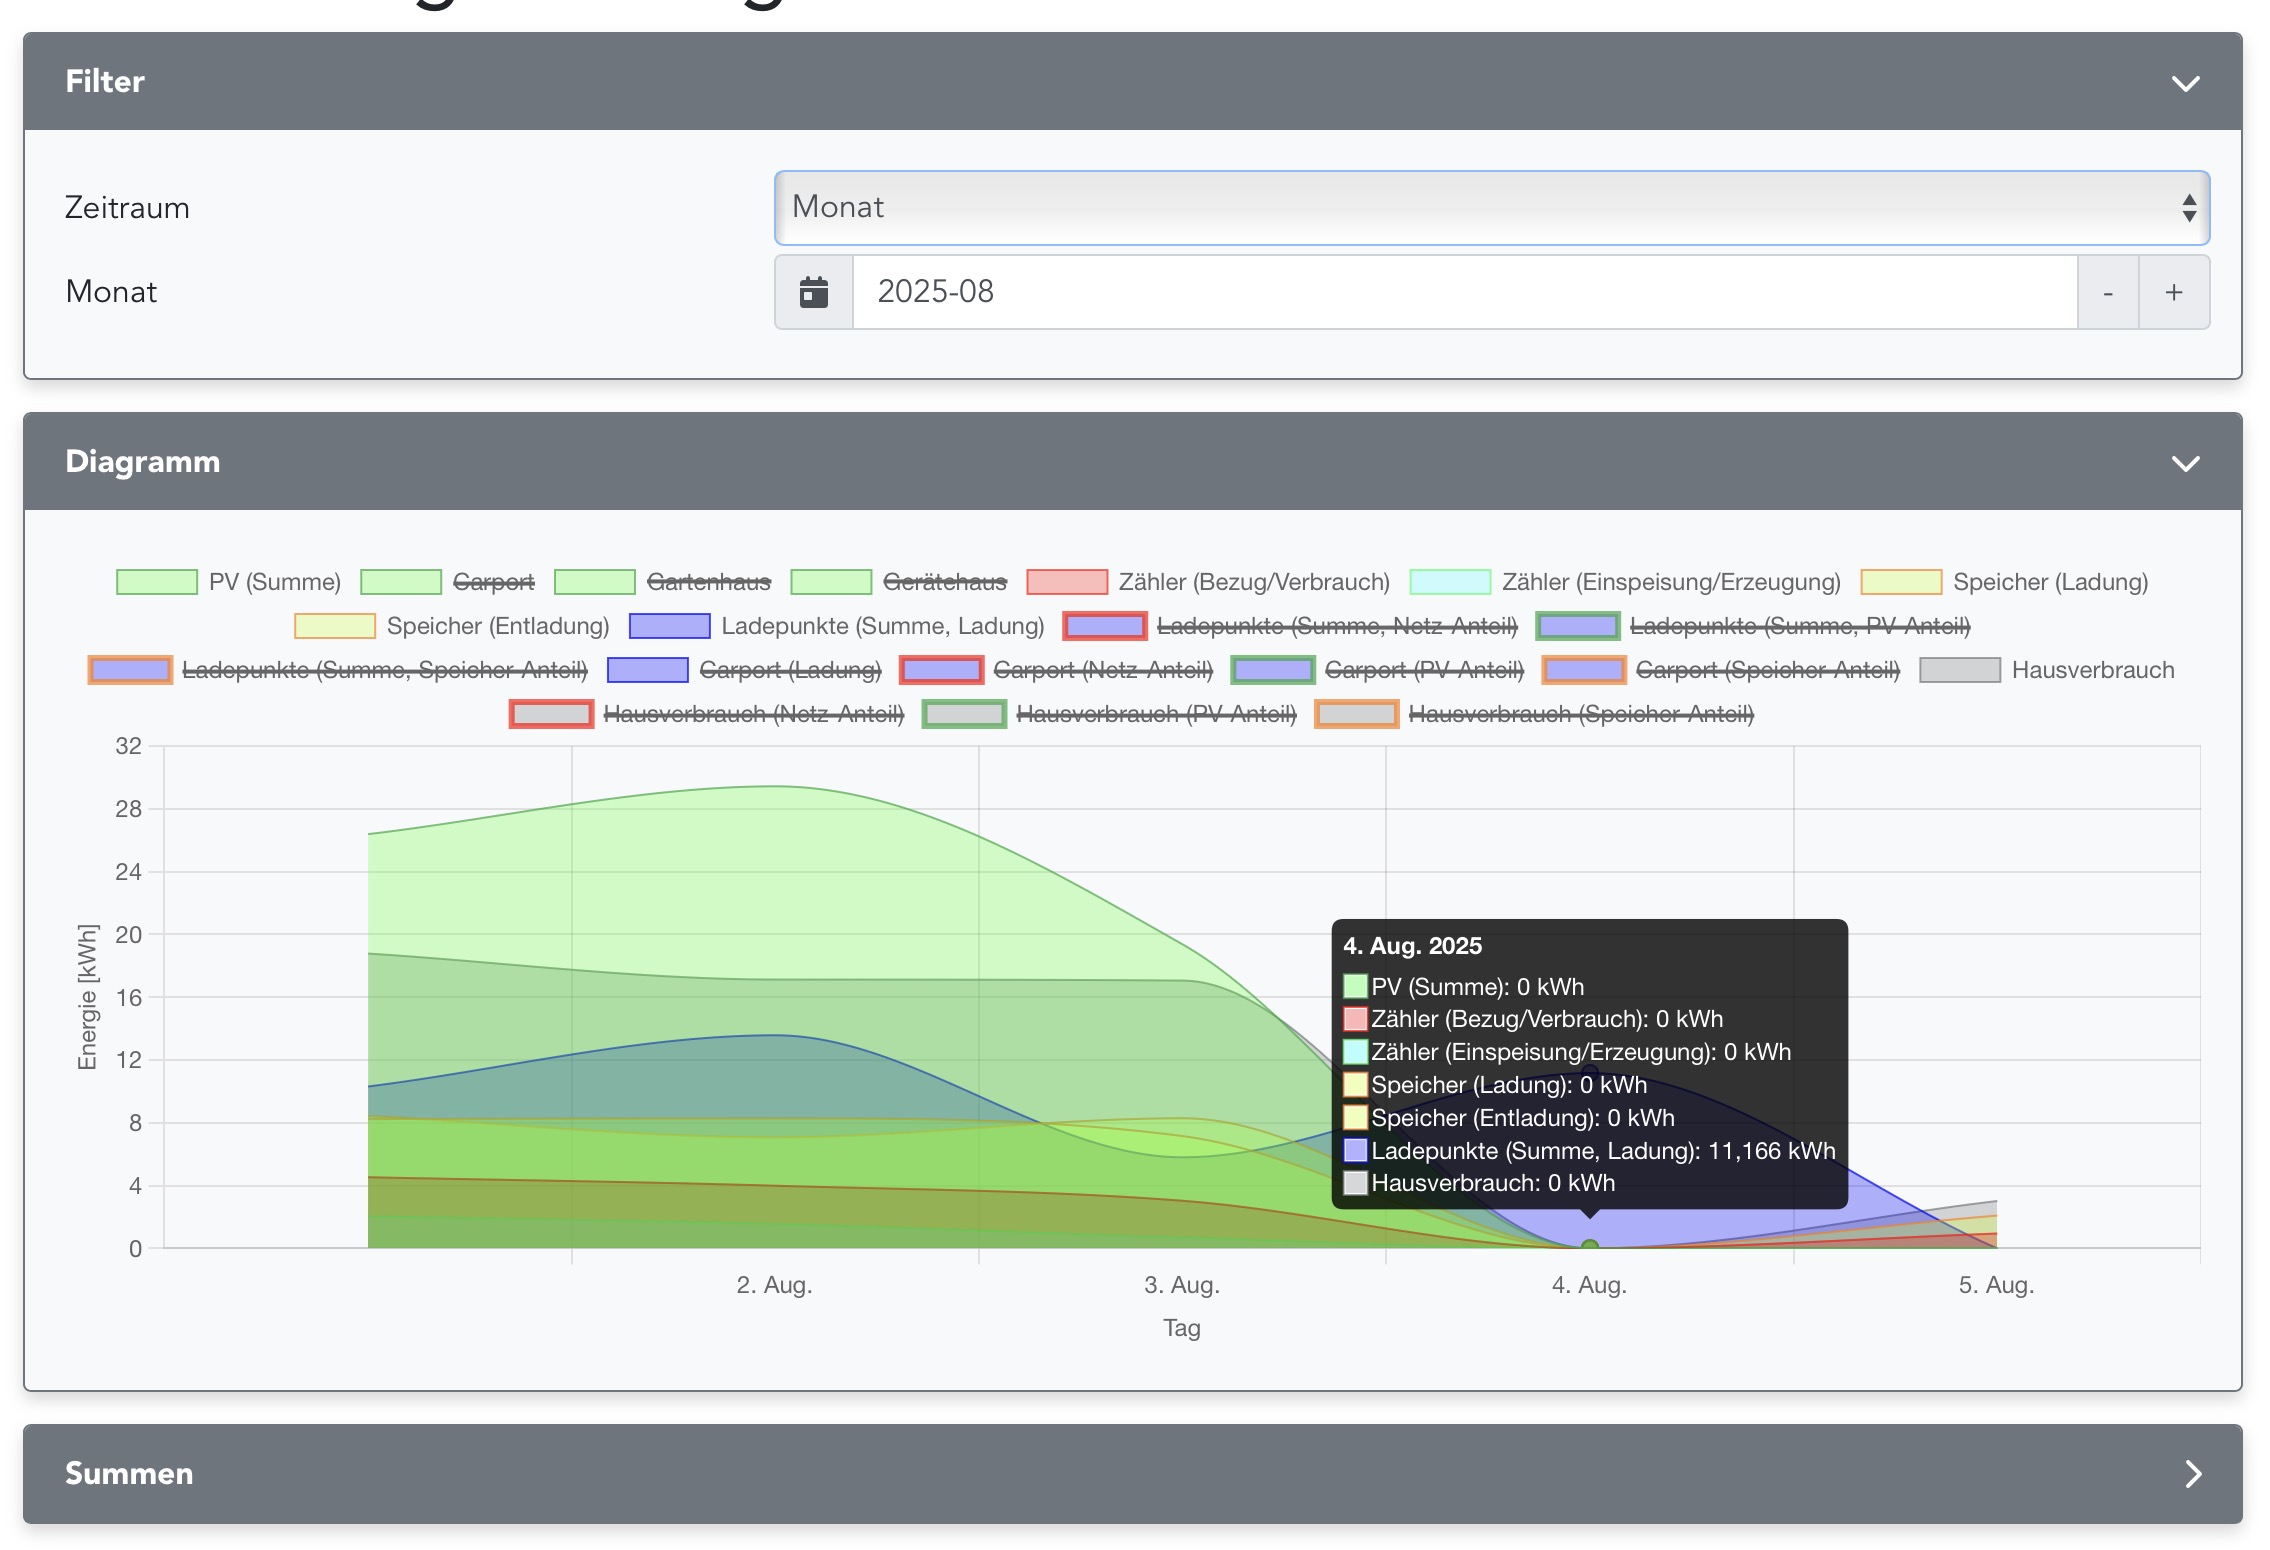Image resolution: width=2270 pixels, height=1550 pixels.
Task: Collapse the Diagramm panel chevron
Action: [2185, 463]
